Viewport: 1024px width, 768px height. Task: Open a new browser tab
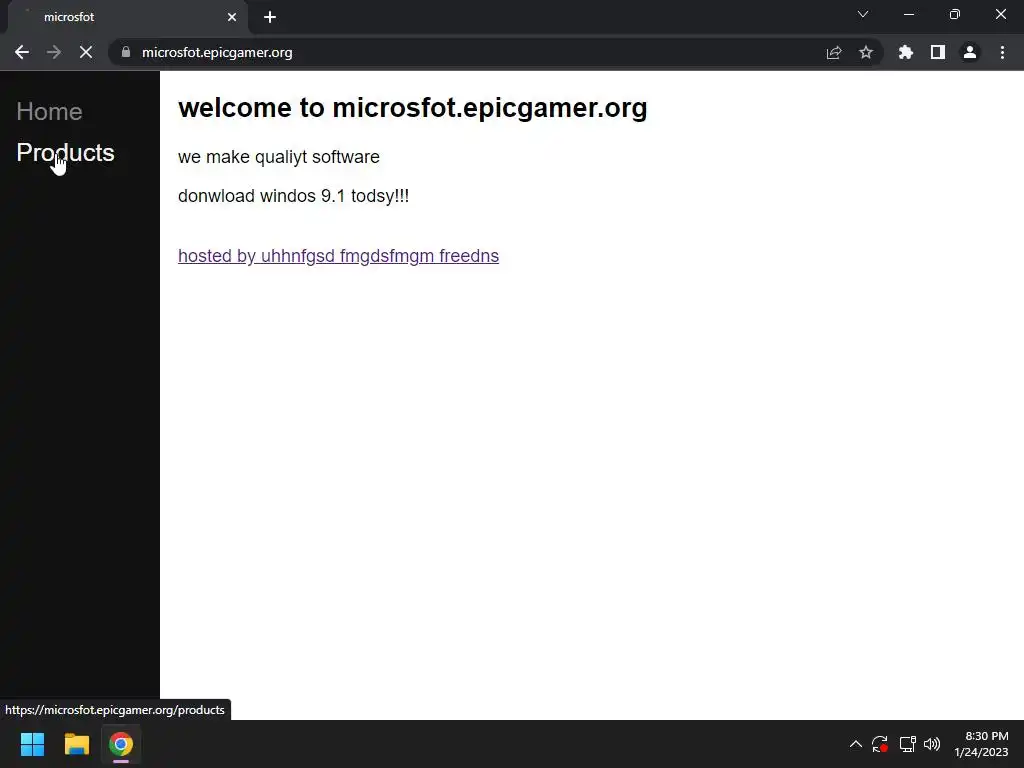[x=270, y=17]
